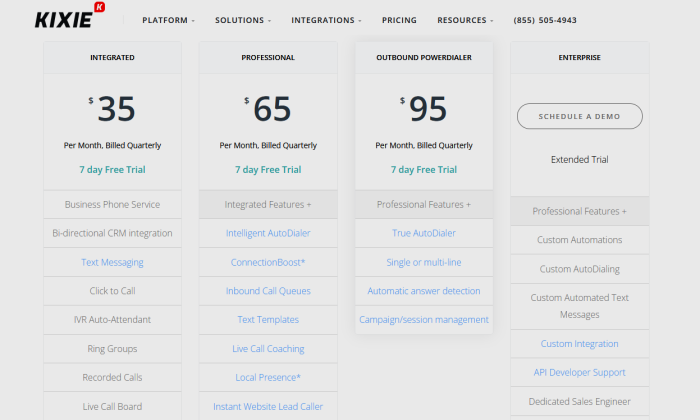The image size is (700, 420).
Task: Open Campaign/session management link
Action: [x=424, y=320]
